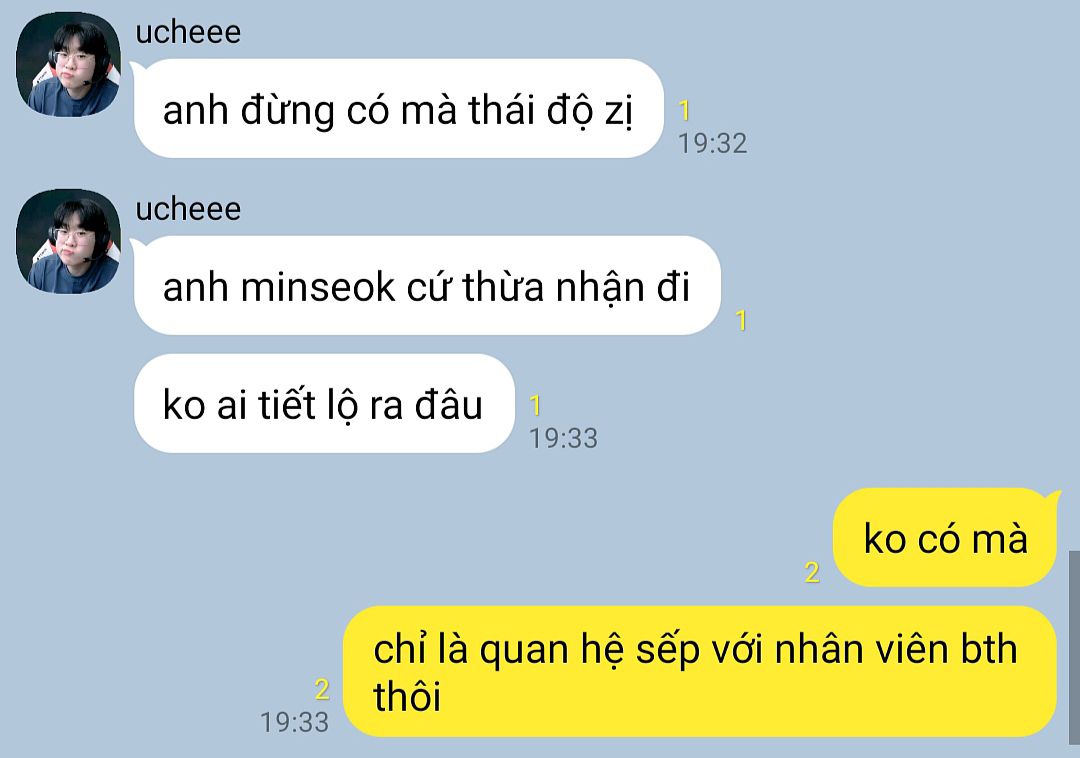This screenshot has width=1080, height=758.
Task: Tap the word 'thôi' in last message
Action: [406, 696]
